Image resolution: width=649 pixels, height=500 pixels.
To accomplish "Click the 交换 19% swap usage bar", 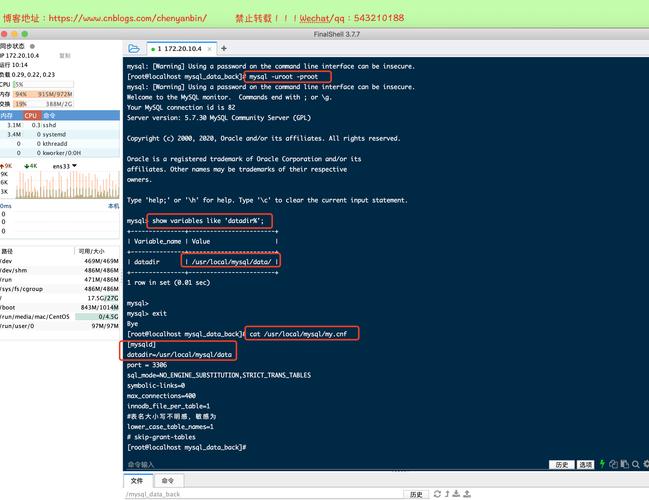I will (x=43, y=104).
